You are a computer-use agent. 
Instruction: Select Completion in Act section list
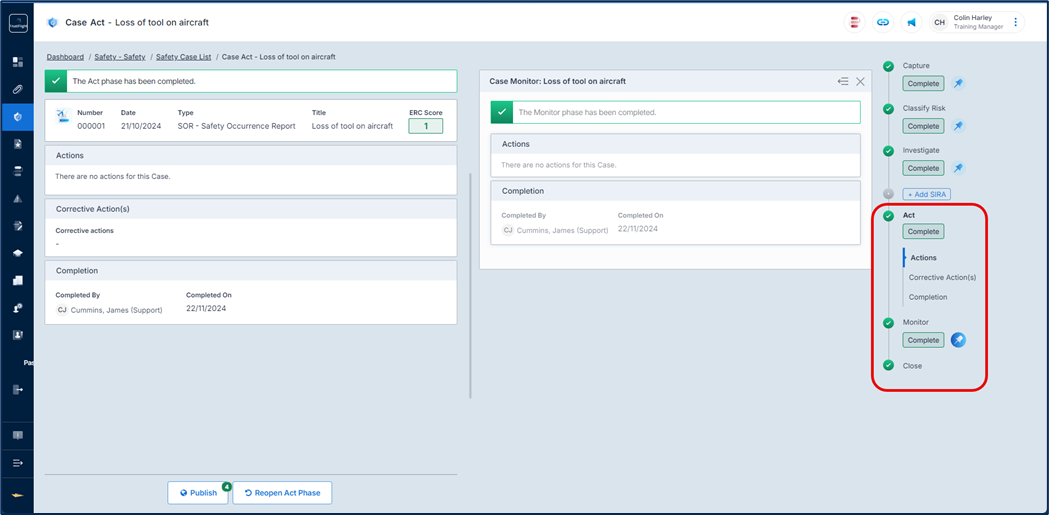[x=928, y=297]
